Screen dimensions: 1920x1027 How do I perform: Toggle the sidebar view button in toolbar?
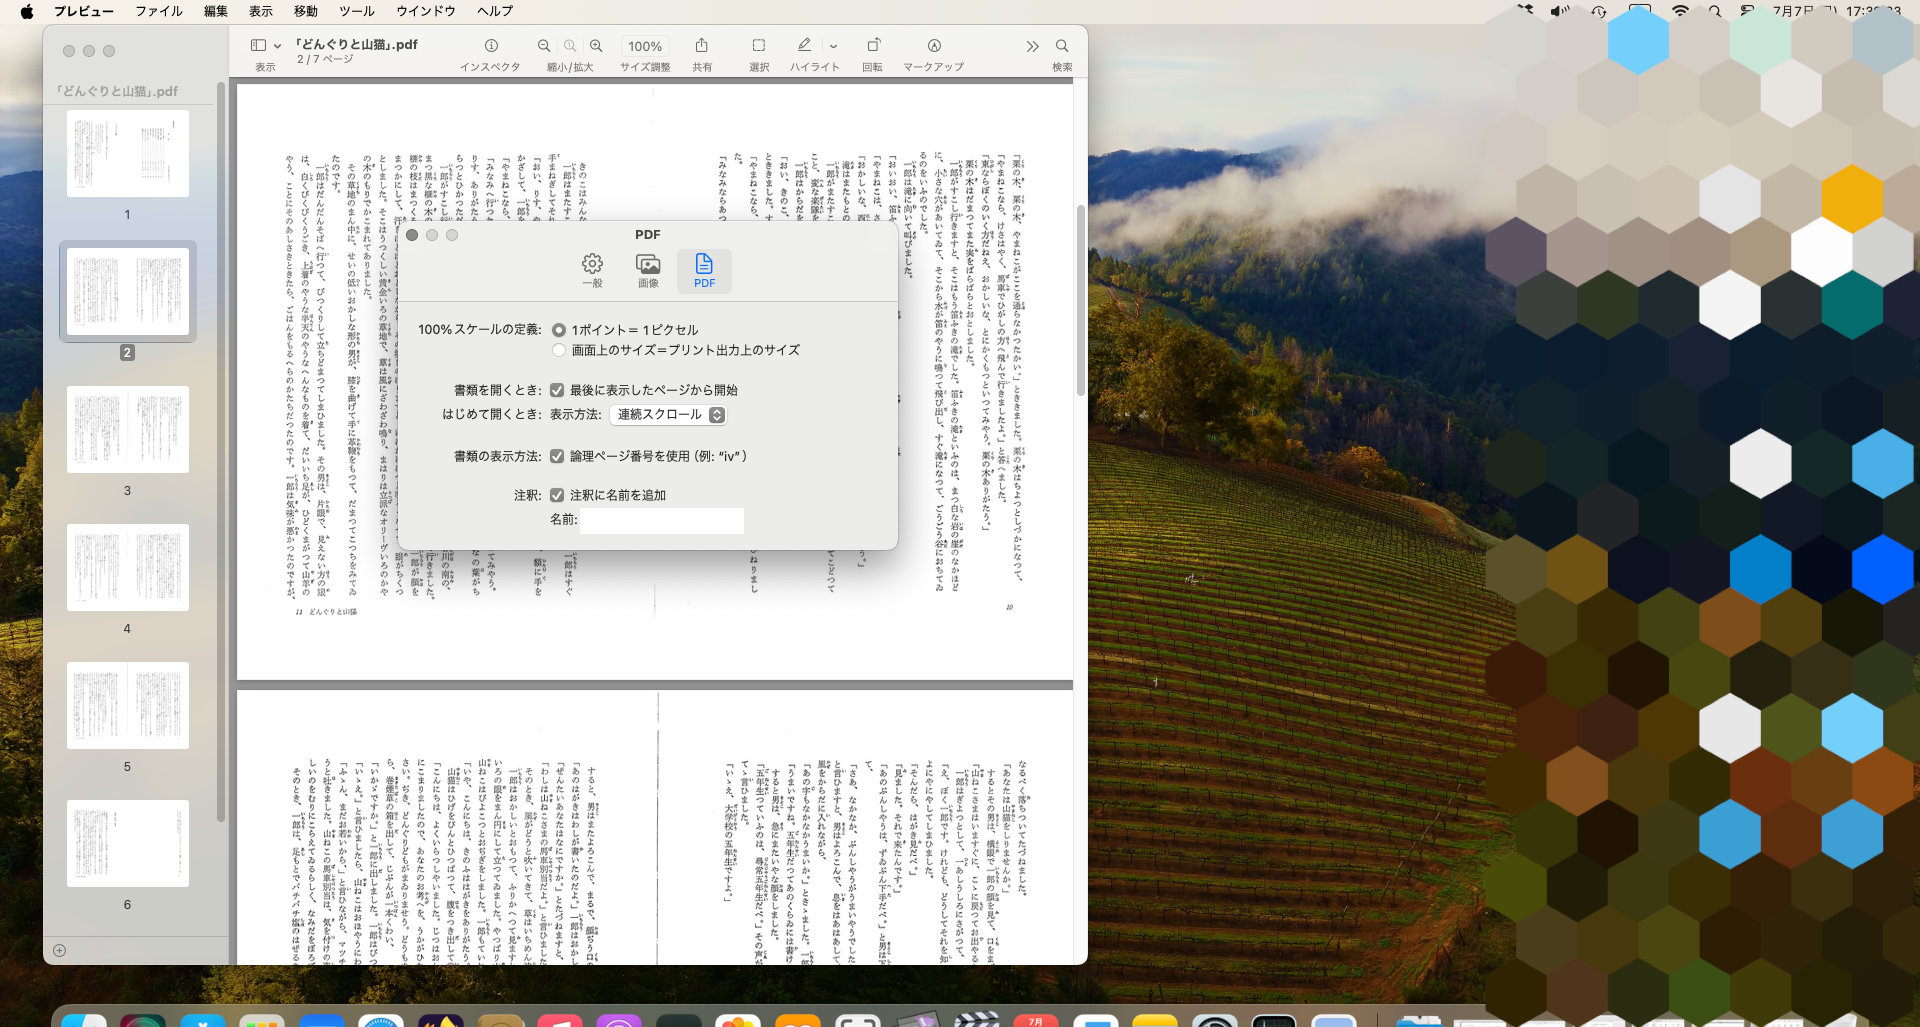coord(258,45)
